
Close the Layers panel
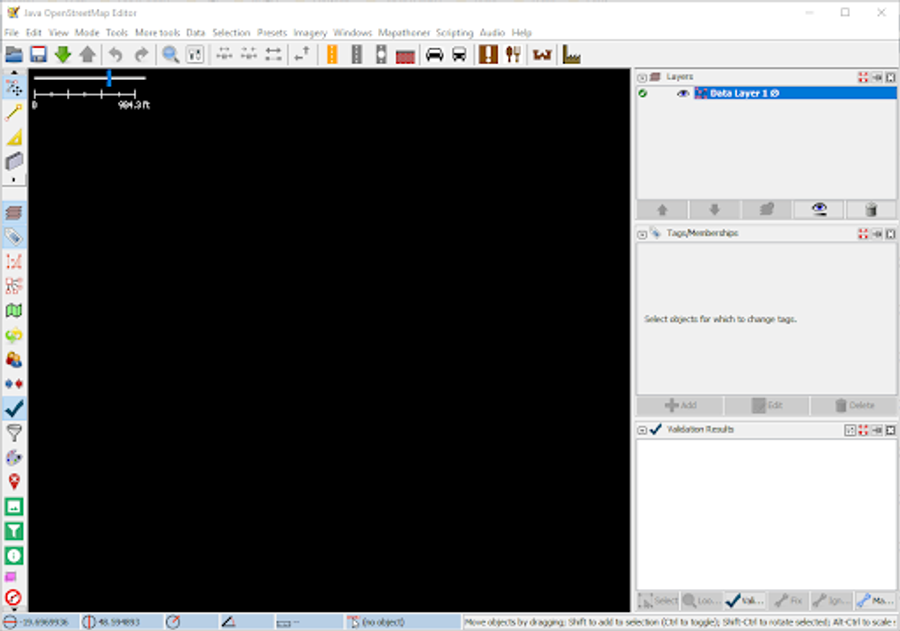coord(890,77)
